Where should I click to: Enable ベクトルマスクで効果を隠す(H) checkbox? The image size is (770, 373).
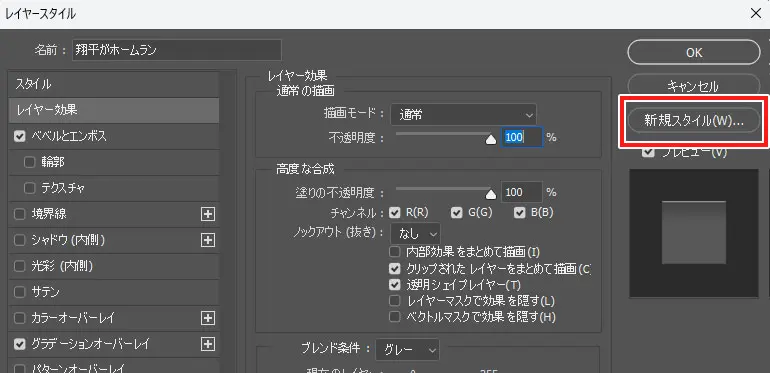(394, 317)
